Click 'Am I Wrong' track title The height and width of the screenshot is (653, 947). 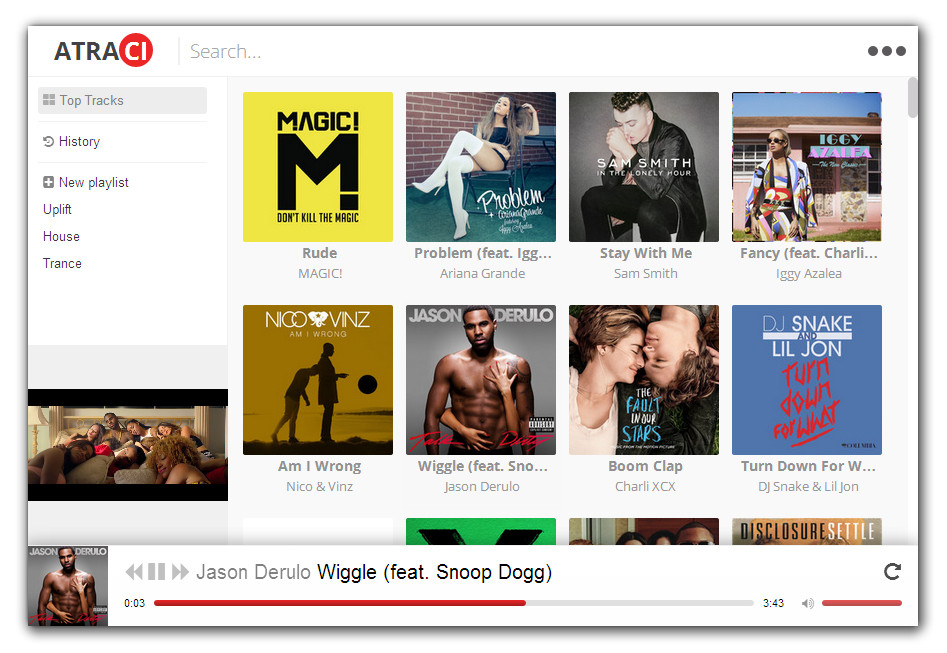[x=319, y=466]
